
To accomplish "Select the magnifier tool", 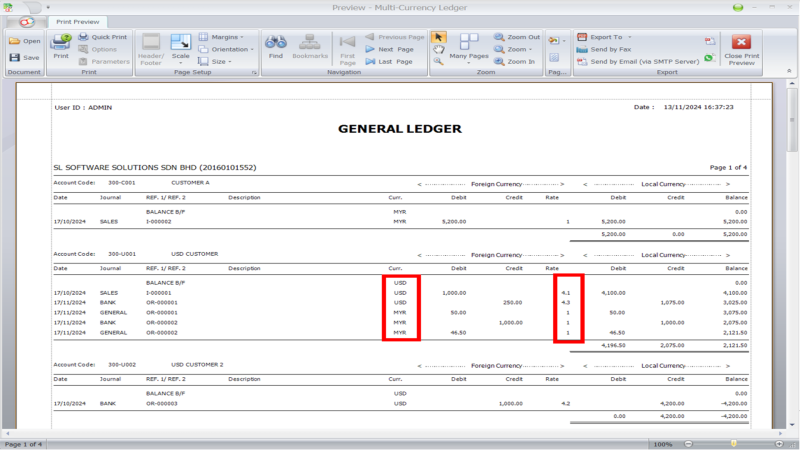I will 438,62.
